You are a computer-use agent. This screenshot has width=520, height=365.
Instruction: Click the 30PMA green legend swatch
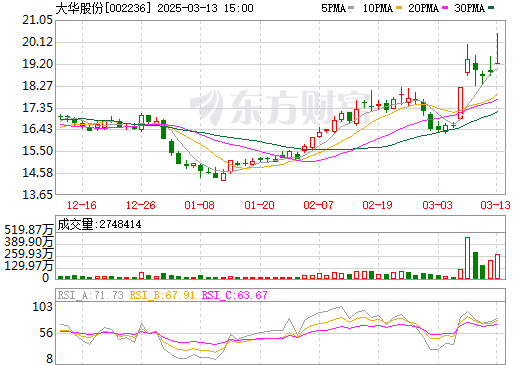coord(491,8)
